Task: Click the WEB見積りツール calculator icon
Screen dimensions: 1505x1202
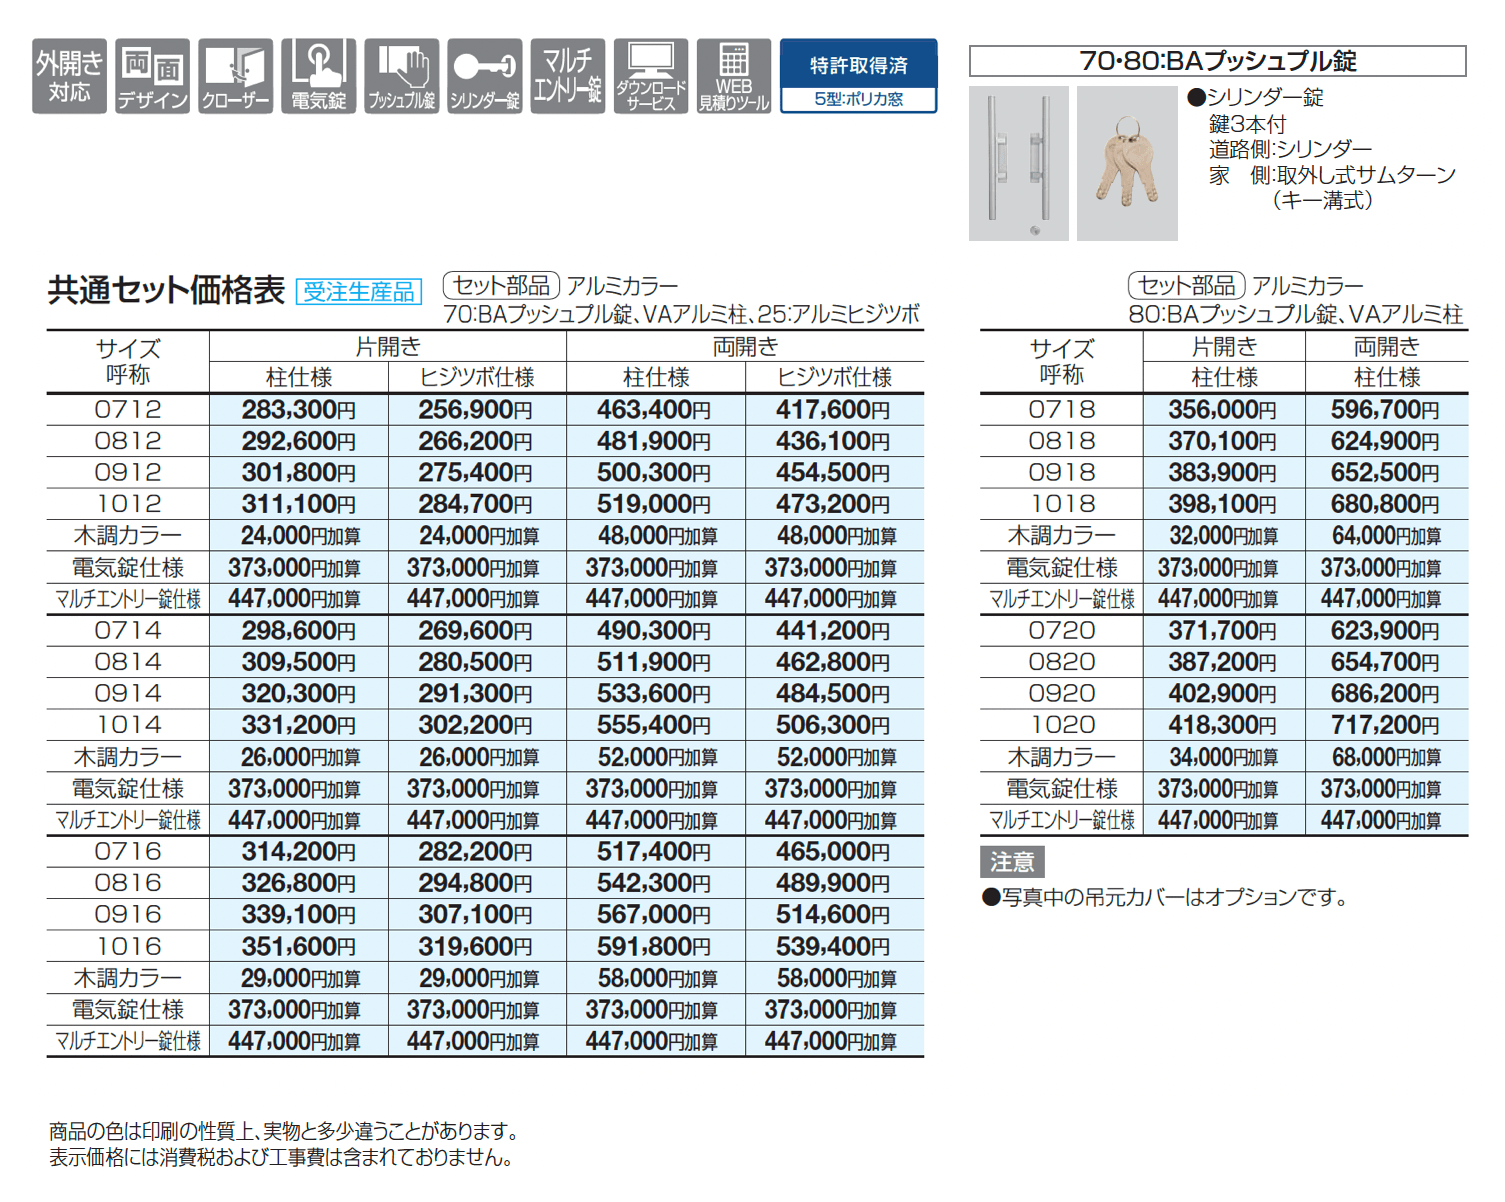Action: point(733,75)
